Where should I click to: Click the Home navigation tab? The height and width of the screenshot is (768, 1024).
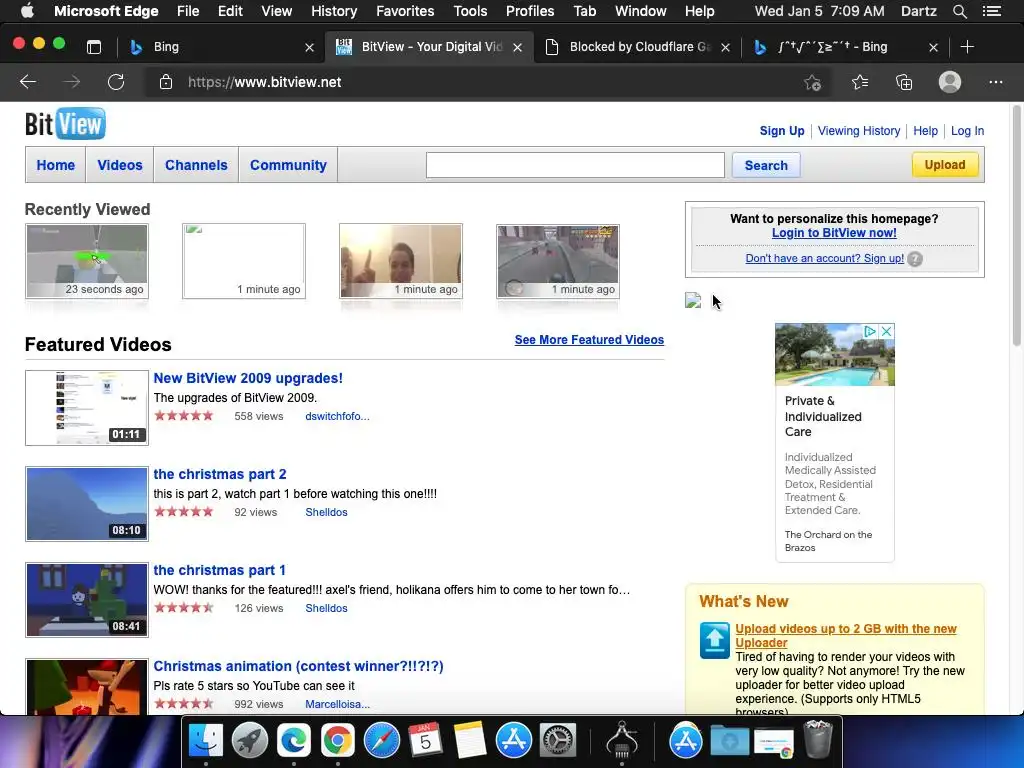(56, 165)
